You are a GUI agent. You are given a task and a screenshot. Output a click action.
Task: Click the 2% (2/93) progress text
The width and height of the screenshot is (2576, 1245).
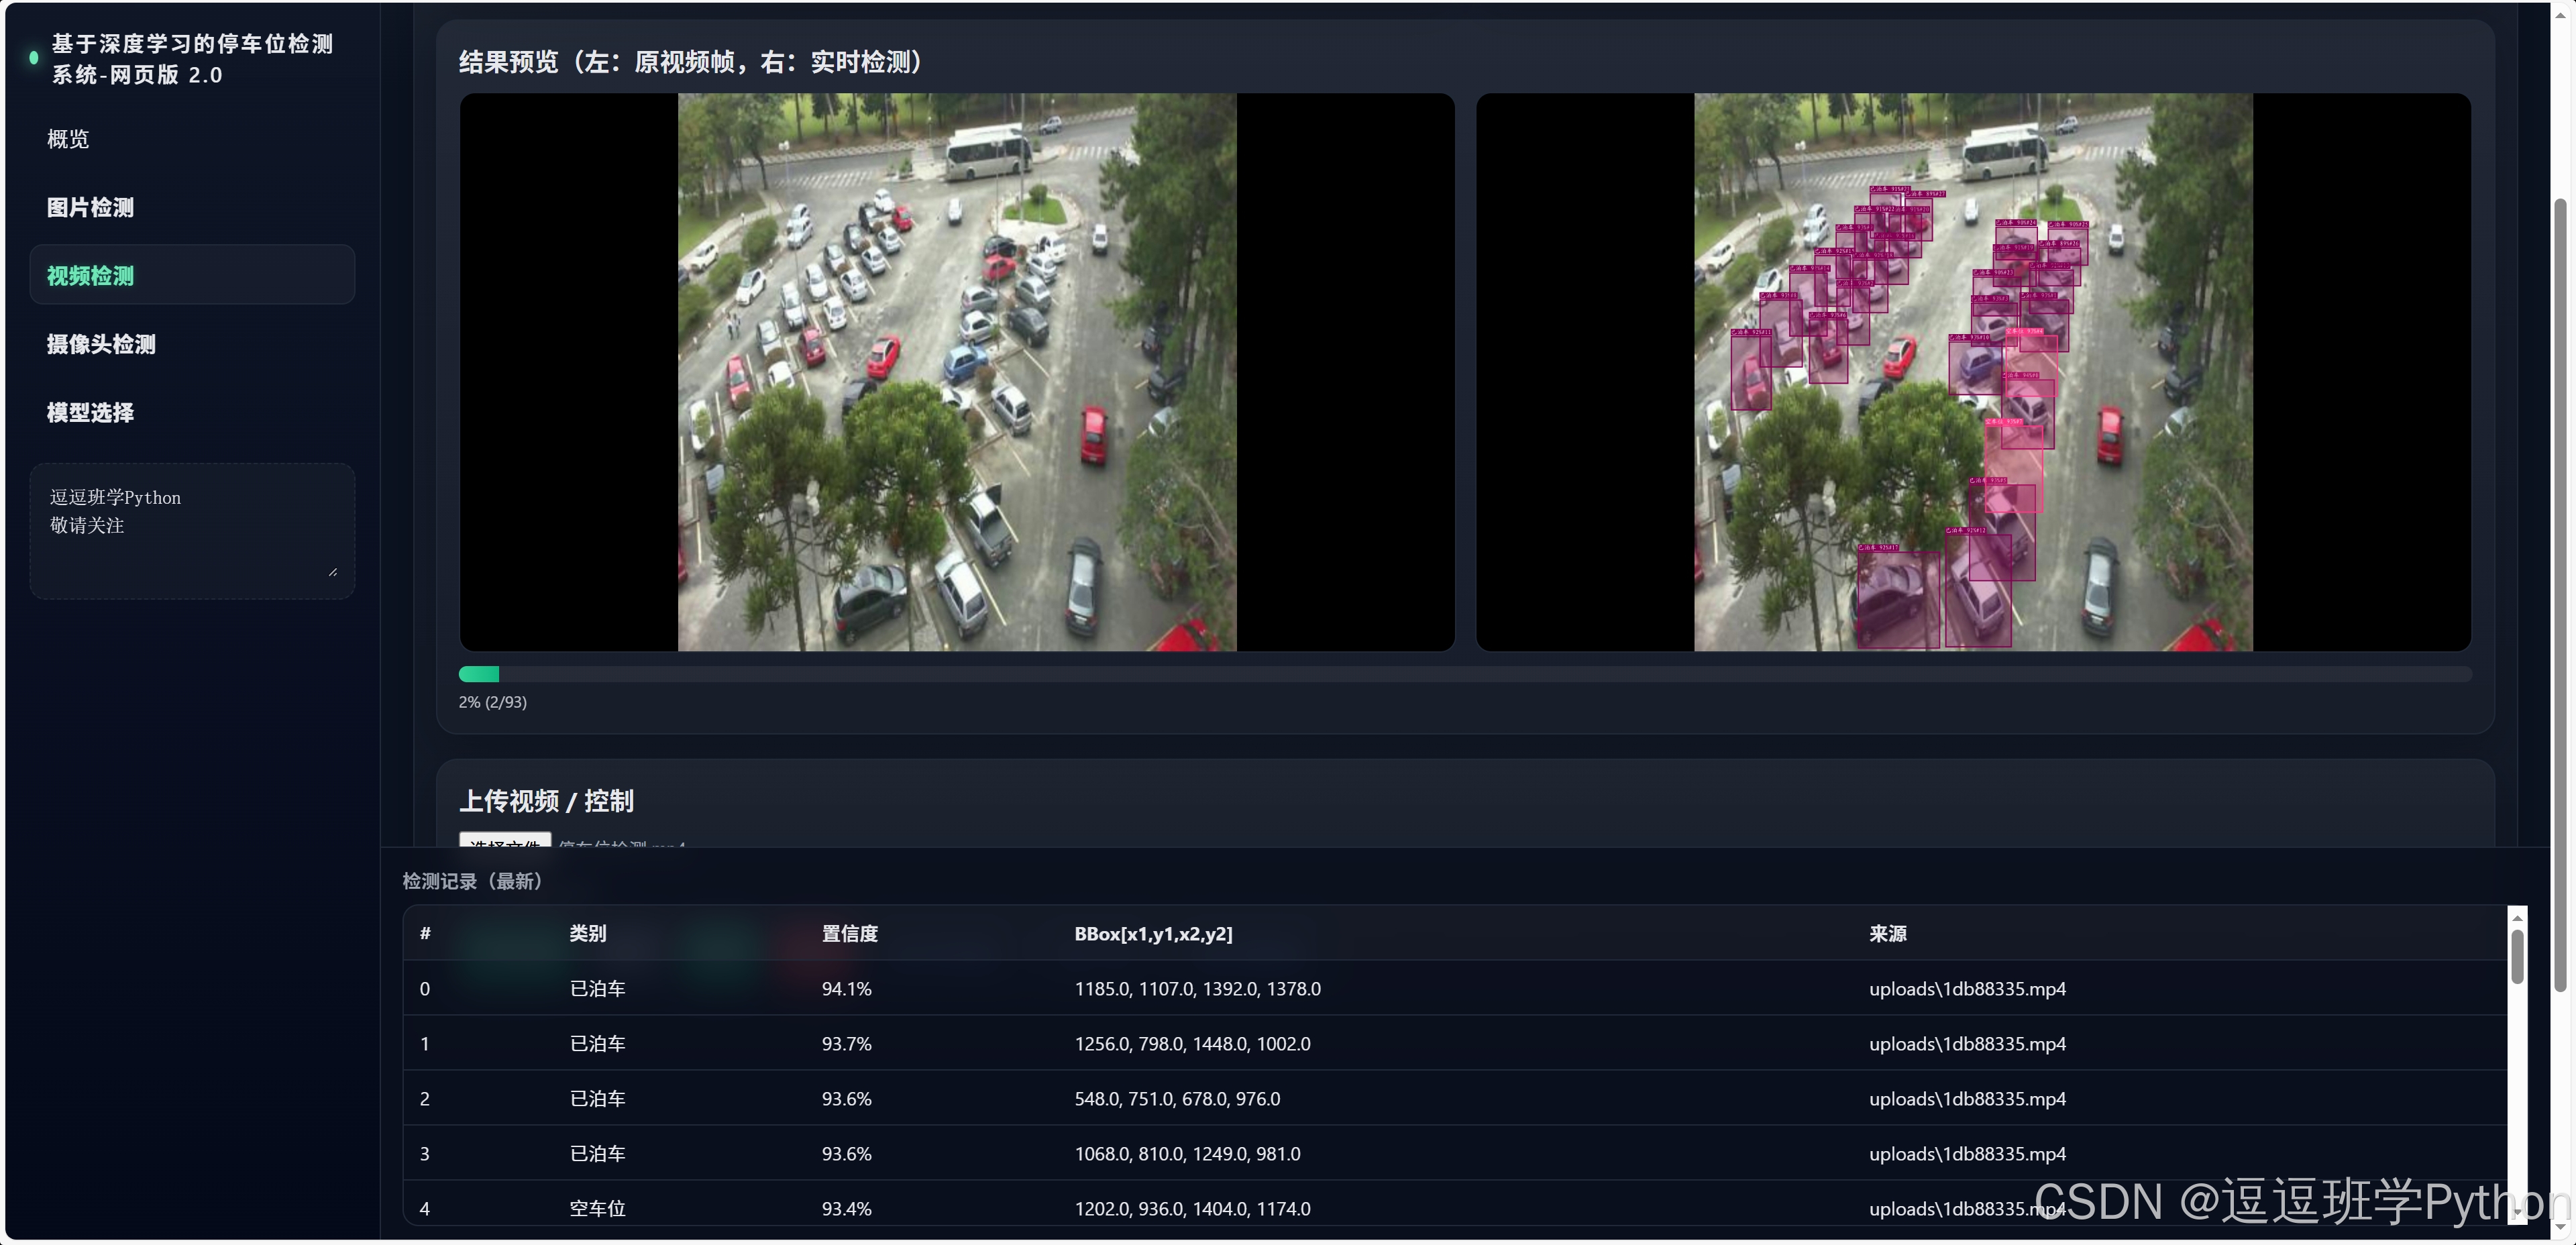coord(493,702)
